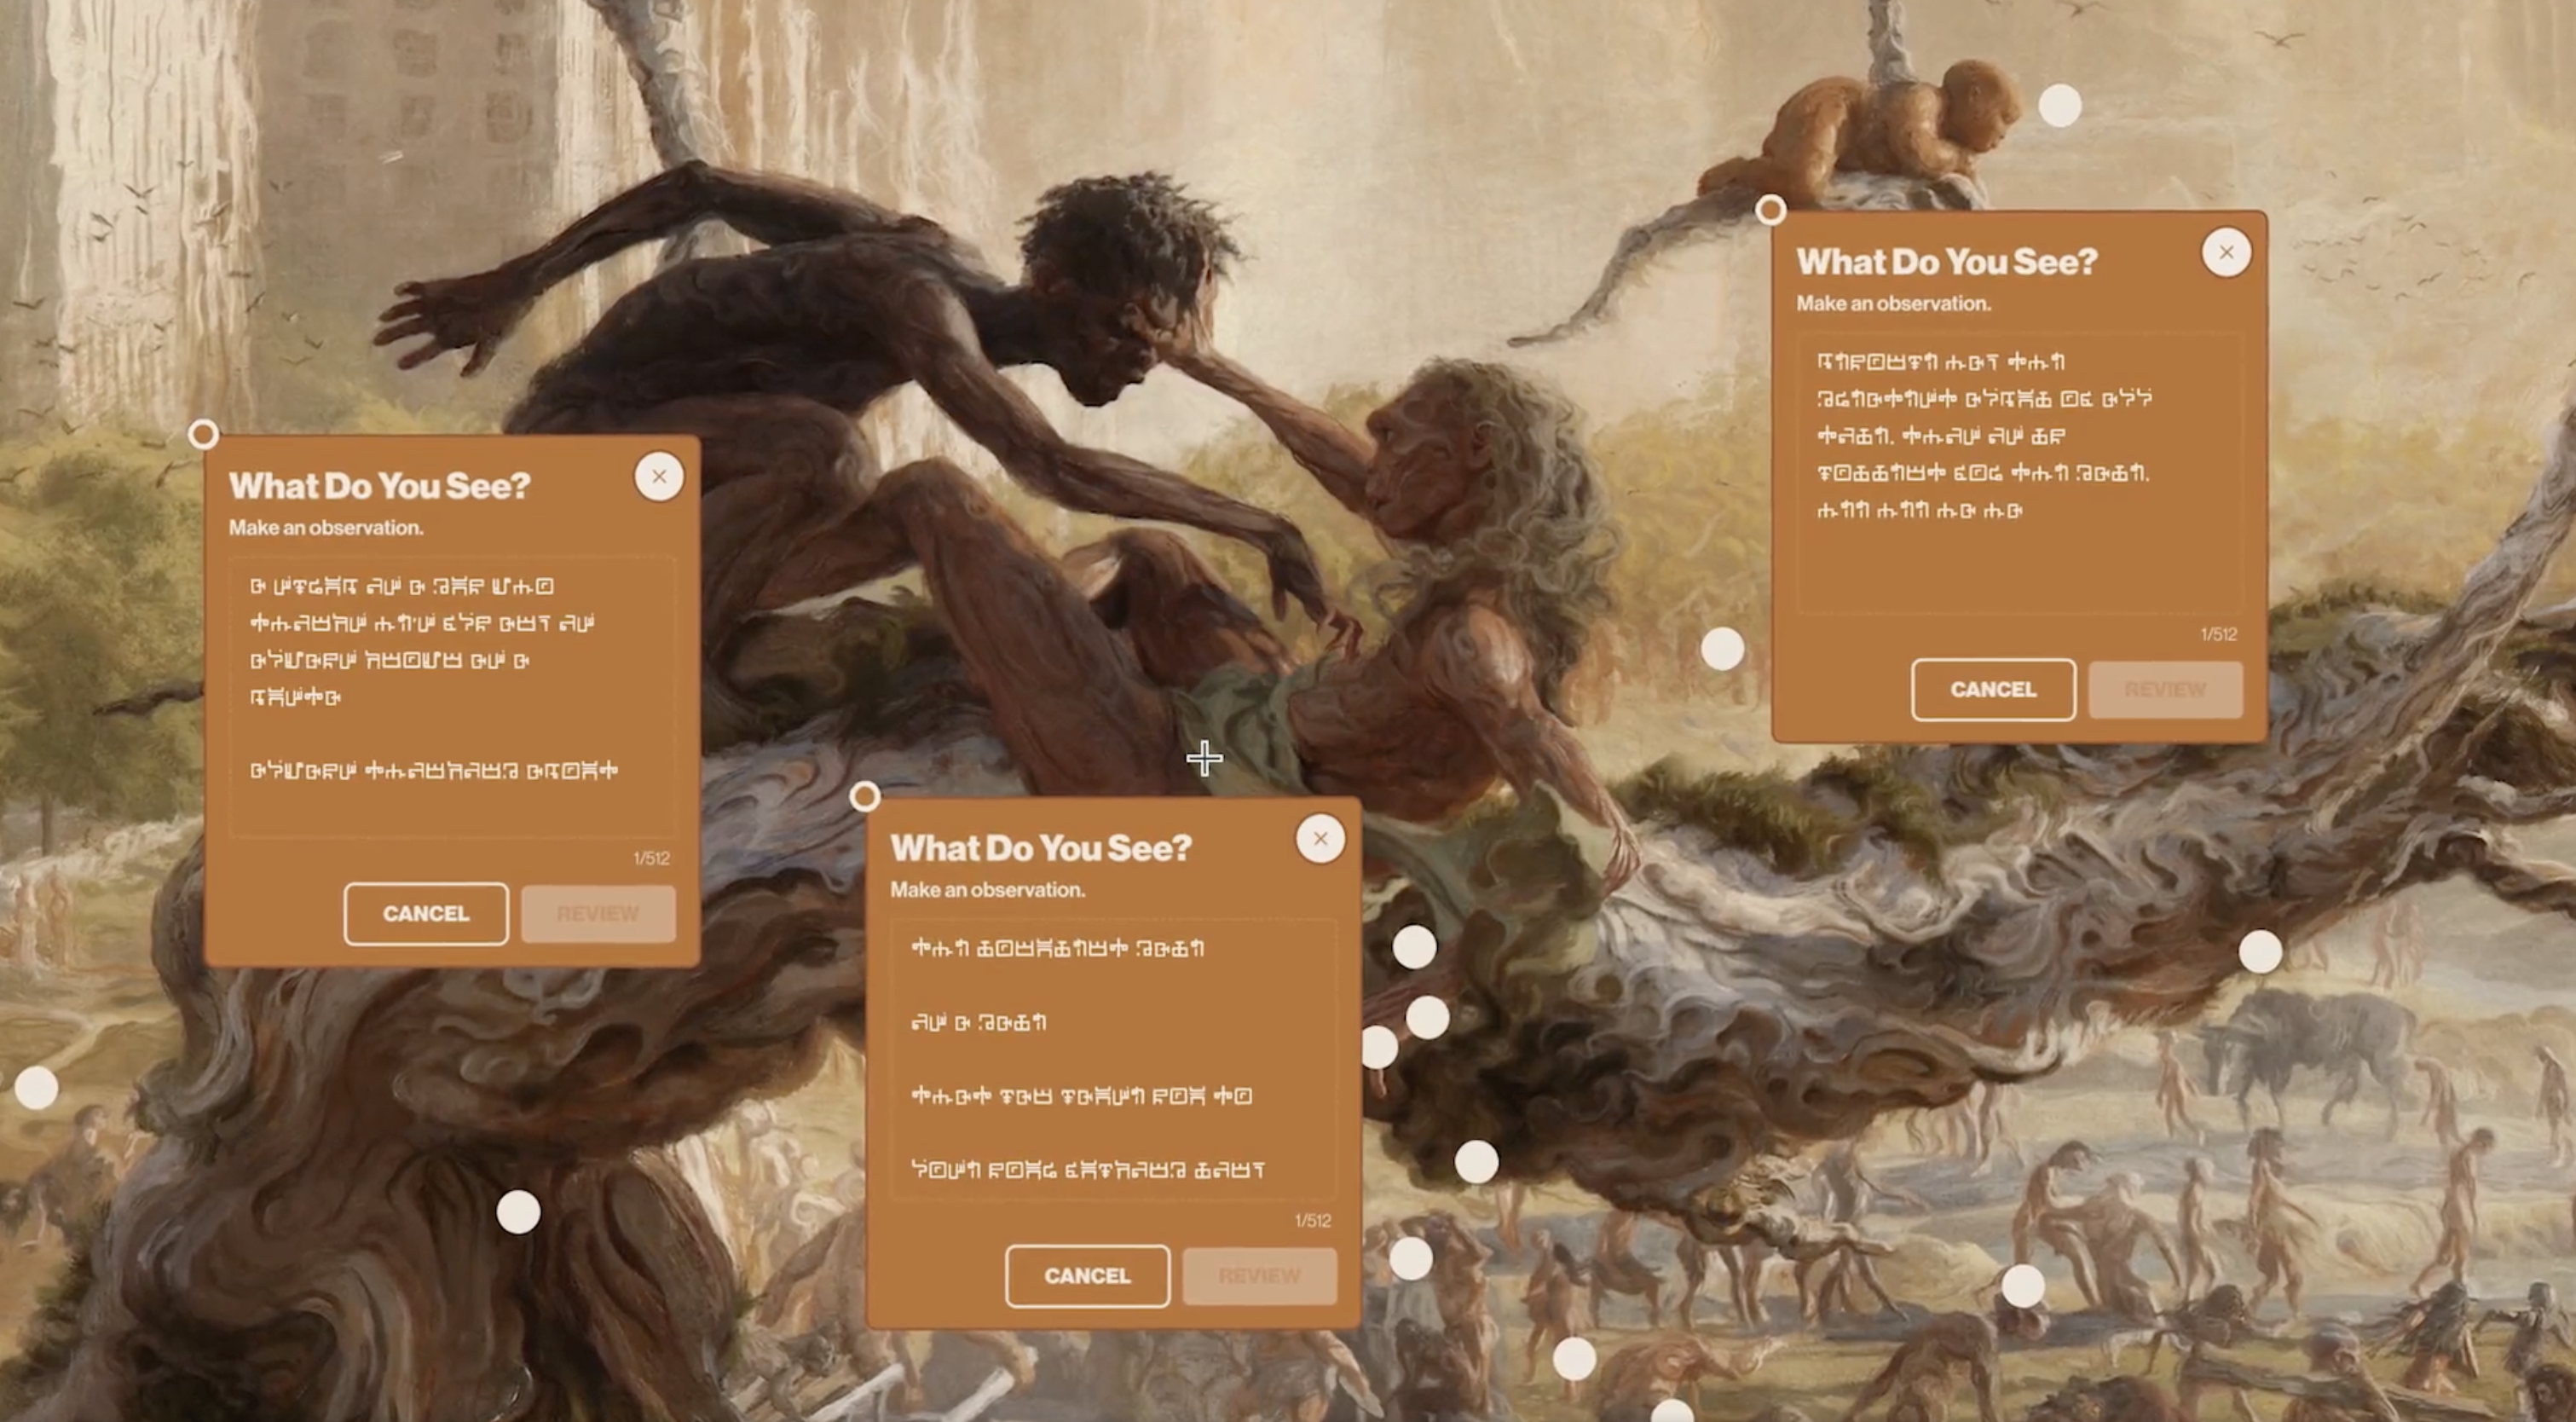2576x1422 pixels.
Task: Close the left observation panel with X
Action: [659, 476]
